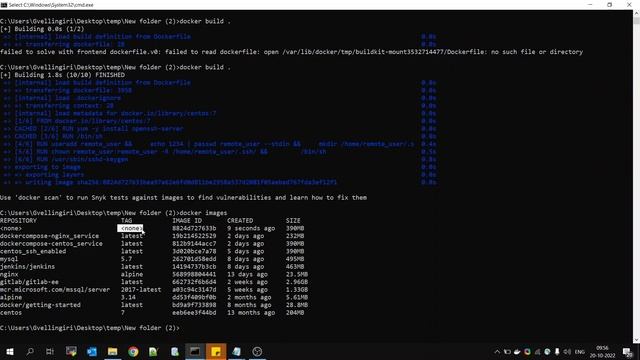Open the green app icon right of Chrome

point(153,351)
